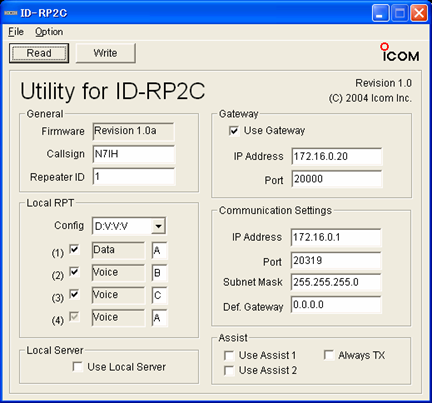Viewport: 432px width, 403px height.
Task: Click the letter field B in row (2)
Action: [159, 273]
